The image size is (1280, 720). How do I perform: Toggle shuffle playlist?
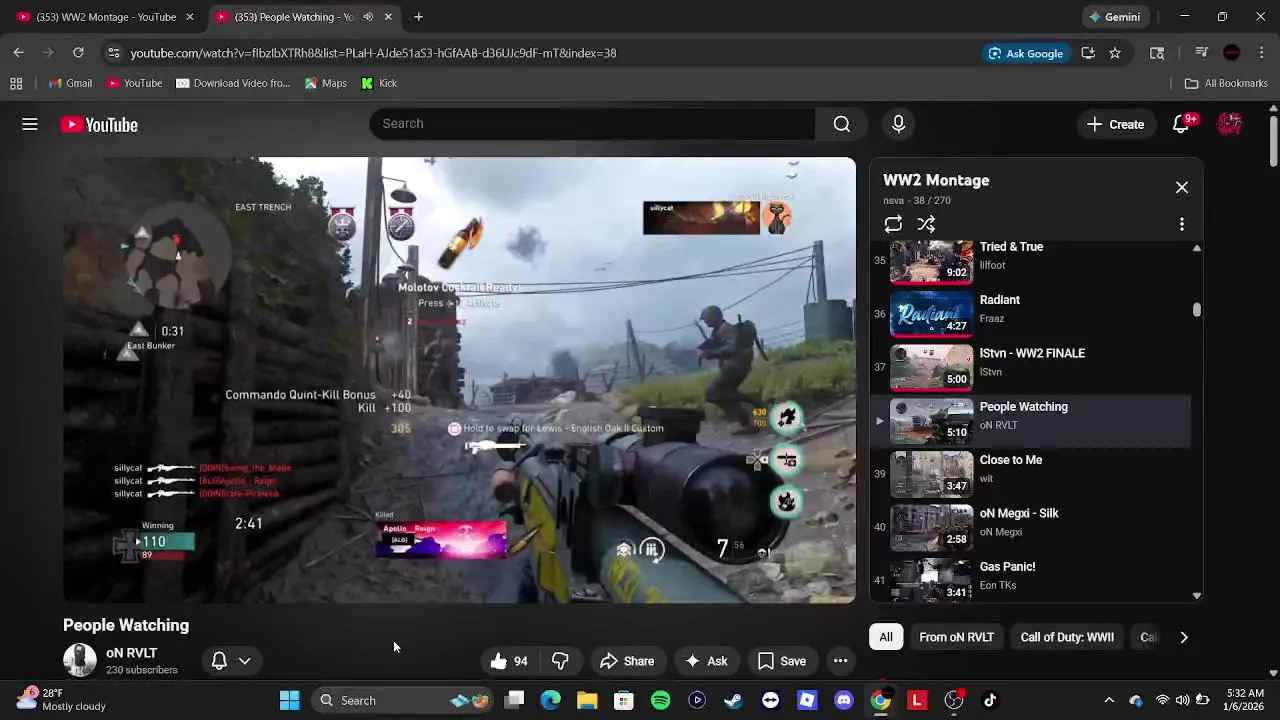(x=926, y=224)
